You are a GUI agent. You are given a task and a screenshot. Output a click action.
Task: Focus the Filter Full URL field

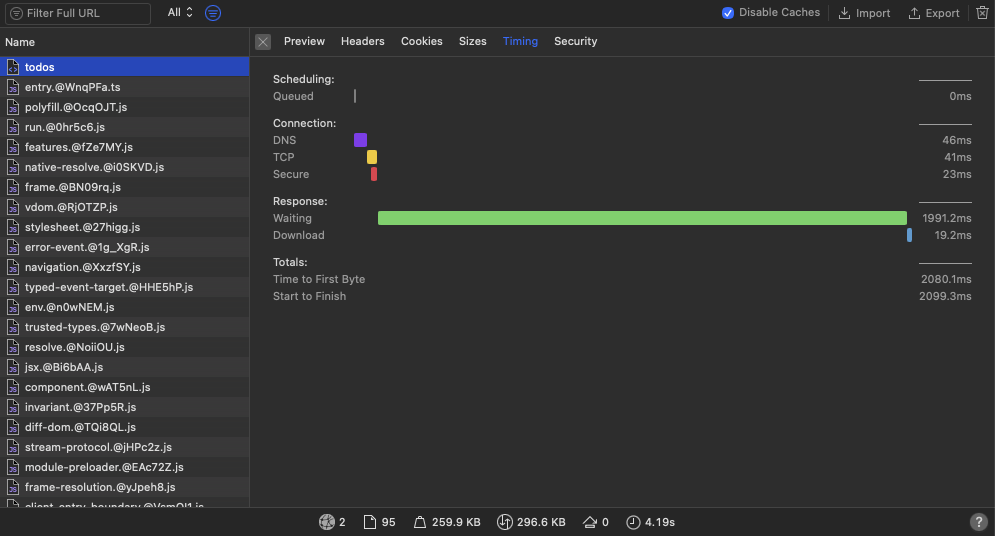click(78, 13)
